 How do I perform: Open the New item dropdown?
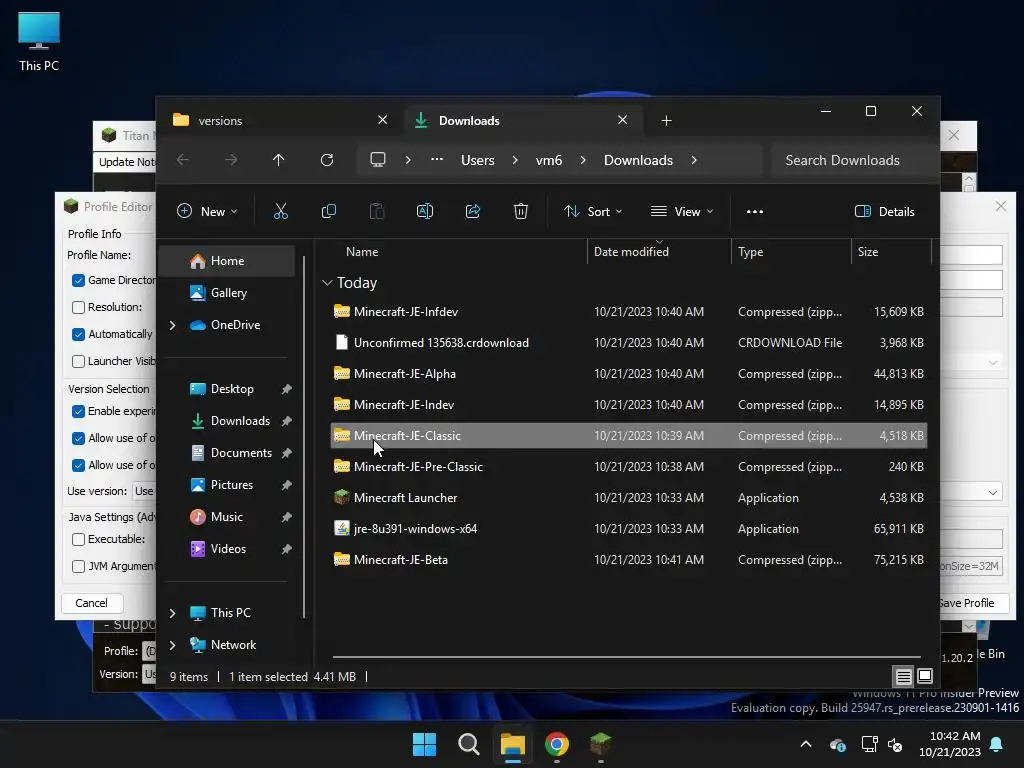pos(207,211)
